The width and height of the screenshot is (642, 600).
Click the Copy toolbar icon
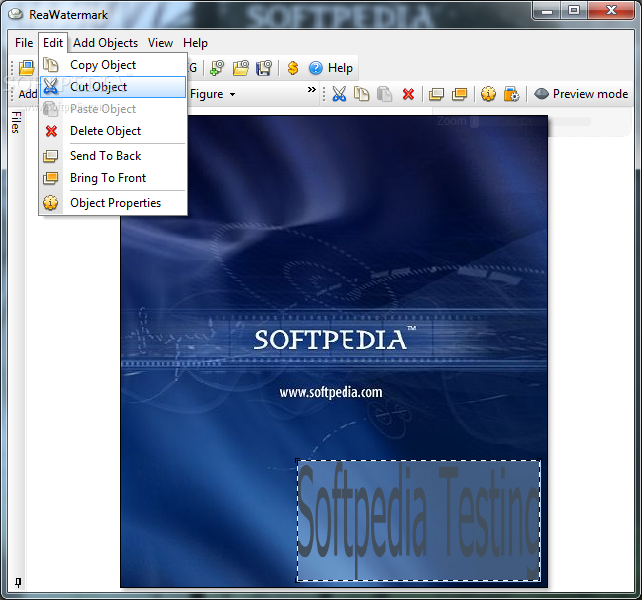361,94
